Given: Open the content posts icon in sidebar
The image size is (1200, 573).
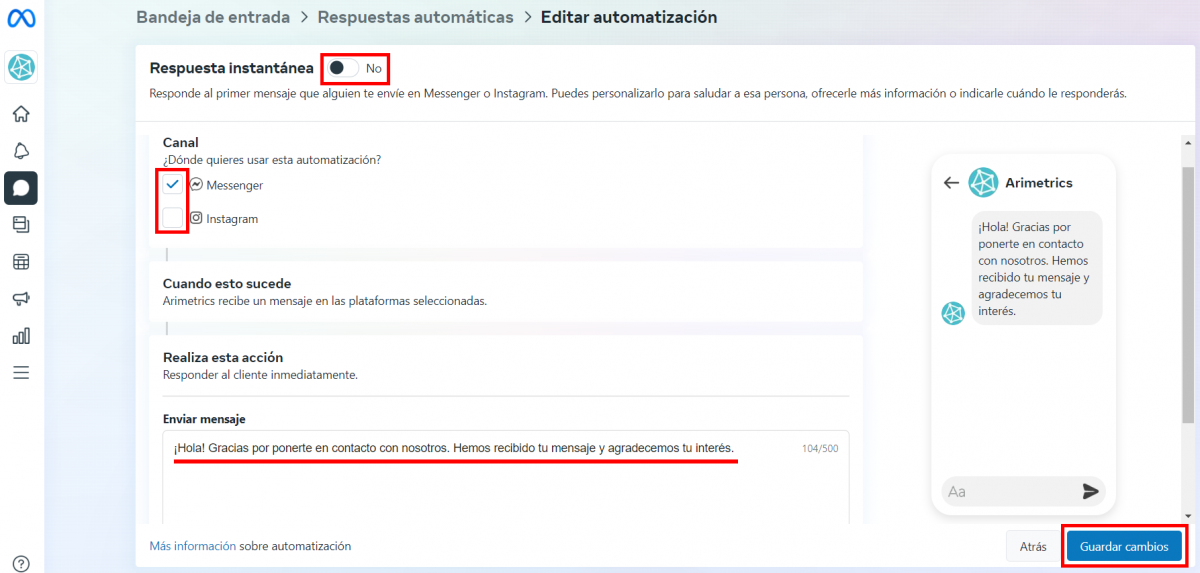Looking at the screenshot, I should (21, 224).
